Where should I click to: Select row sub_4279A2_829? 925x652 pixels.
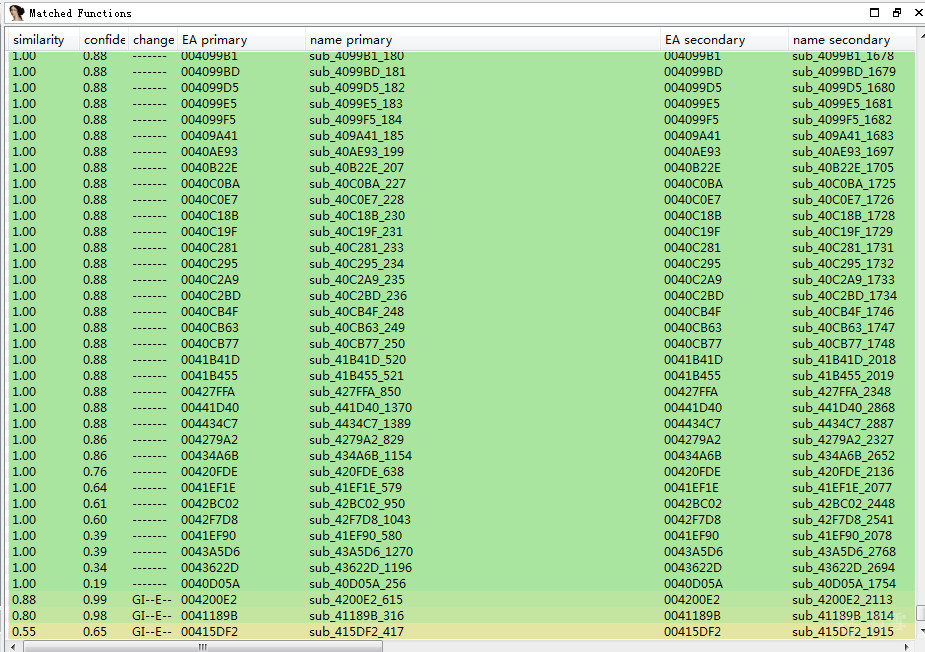click(461, 440)
